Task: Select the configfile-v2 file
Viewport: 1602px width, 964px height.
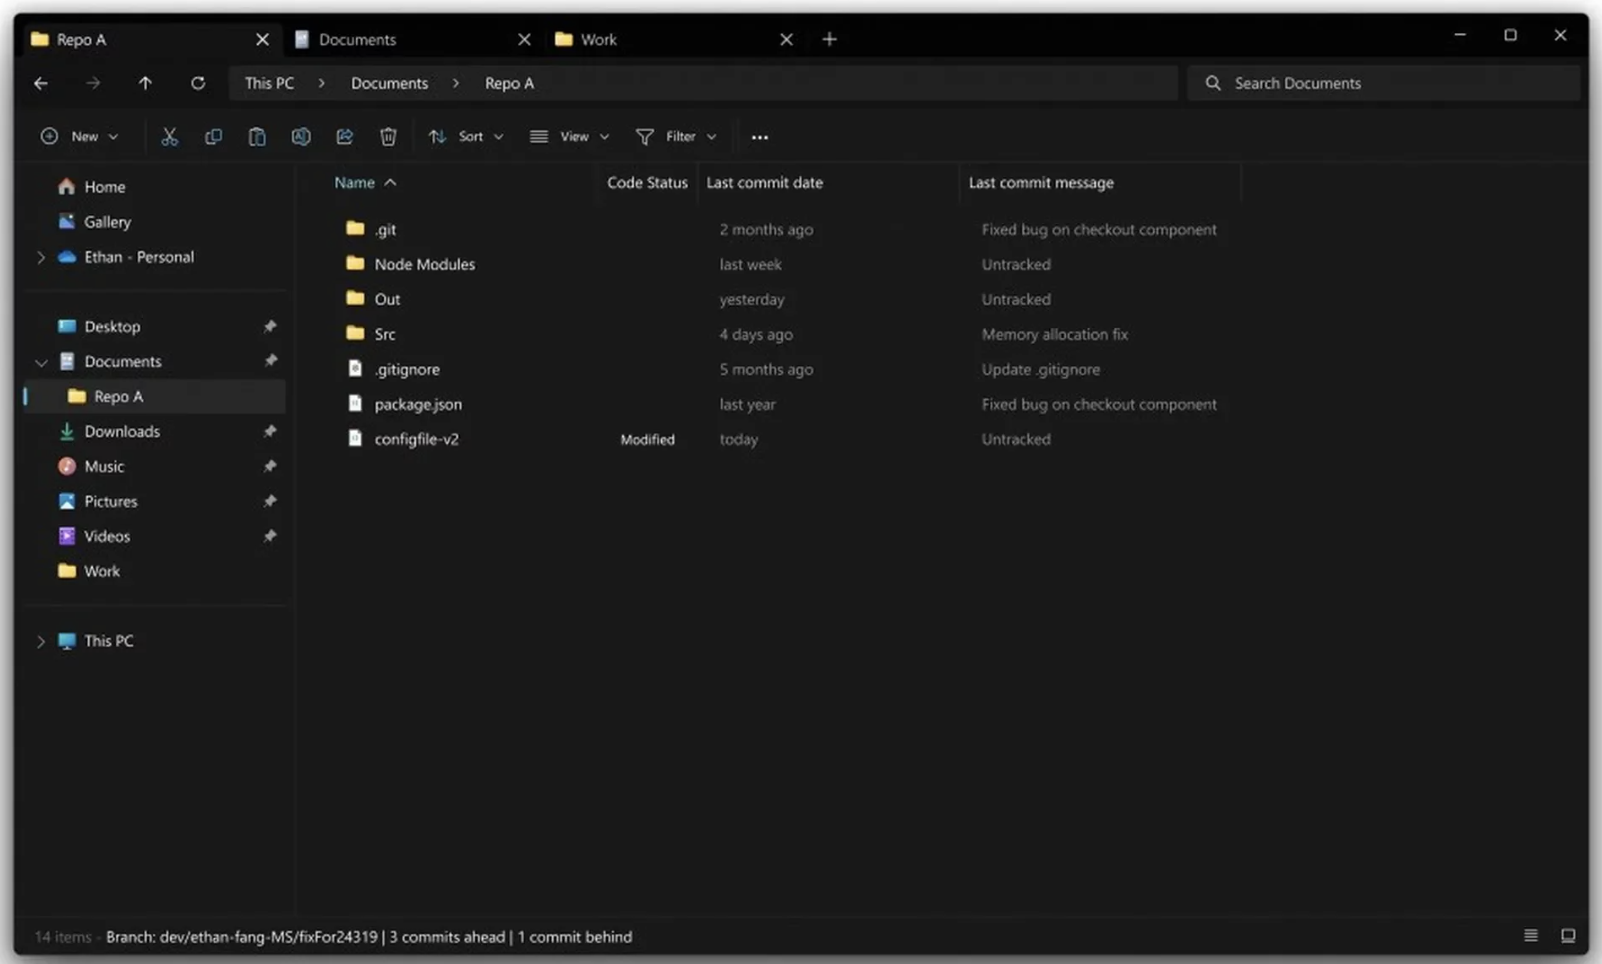Action: pyautogui.click(x=416, y=439)
